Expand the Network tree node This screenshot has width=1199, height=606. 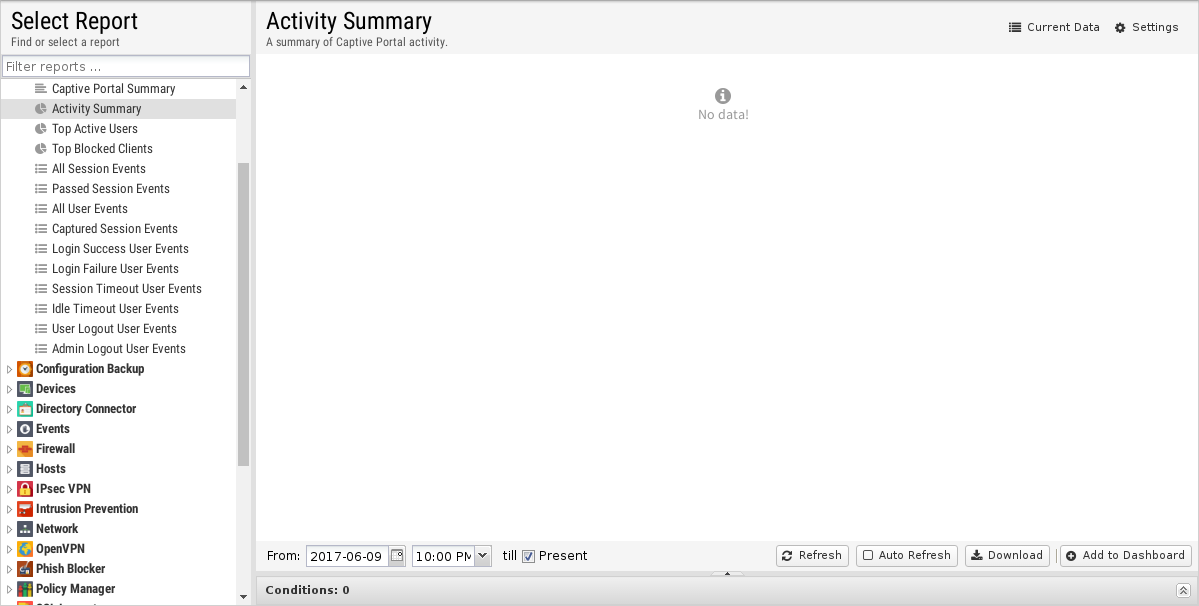coord(9,529)
